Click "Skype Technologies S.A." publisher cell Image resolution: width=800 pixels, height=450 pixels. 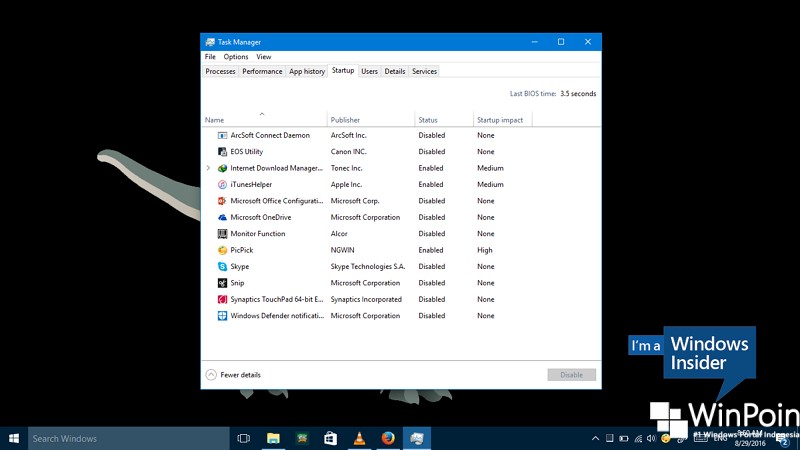coord(368,266)
